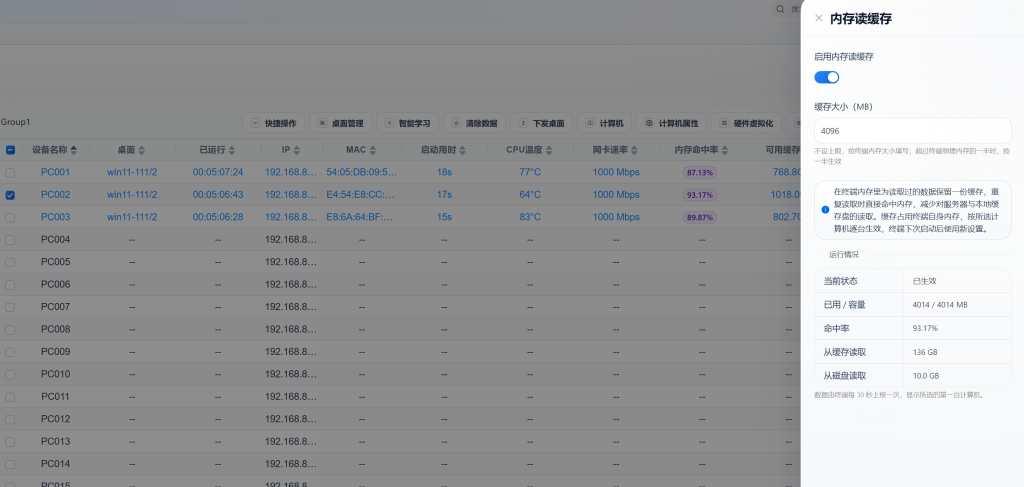Sort by the MAC column arrows
The height and width of the screenshot is (487, 1024).
(371, 150)
